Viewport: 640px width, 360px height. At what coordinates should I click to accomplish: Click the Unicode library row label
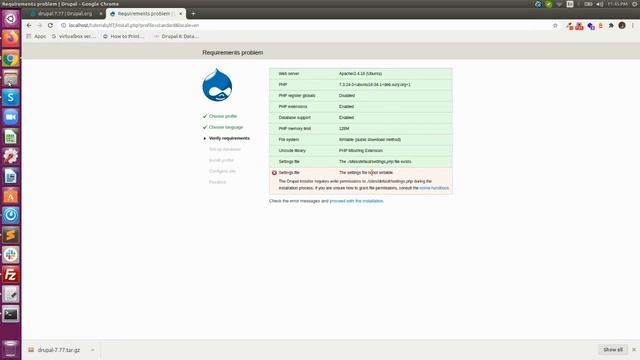292,151
